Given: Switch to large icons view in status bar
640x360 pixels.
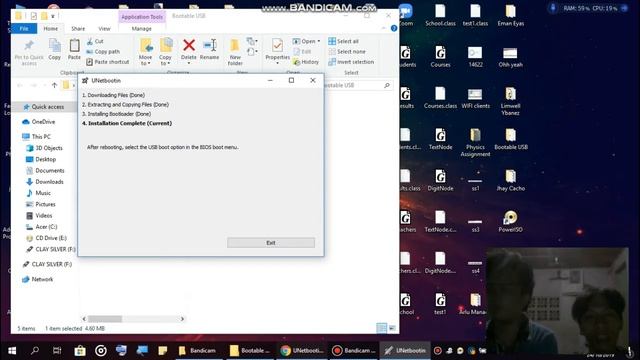Looking at the screenshot, I should coord(392,328).
